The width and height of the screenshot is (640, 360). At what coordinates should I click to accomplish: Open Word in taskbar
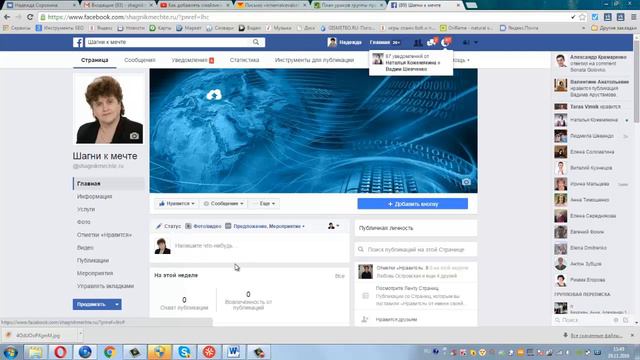click(x=233, y=352)
